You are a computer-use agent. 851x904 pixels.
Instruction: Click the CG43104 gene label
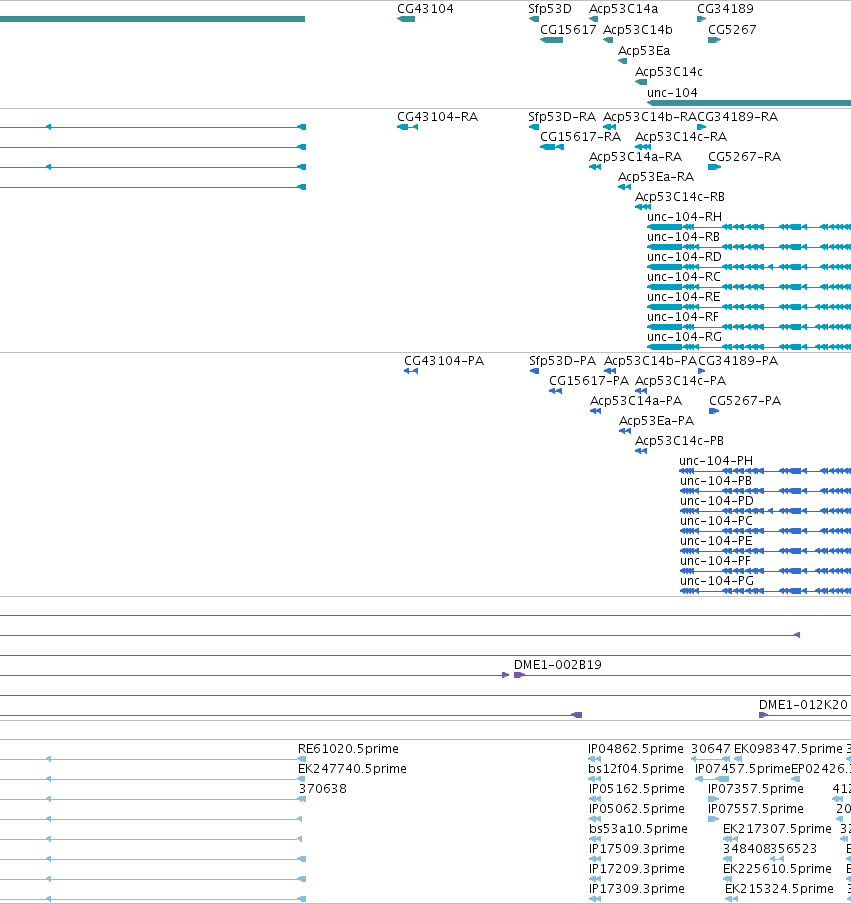[425, 9]
